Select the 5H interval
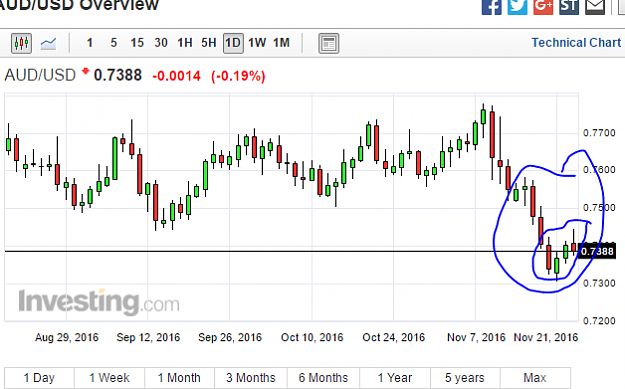Viewport: 625px width, 389px height. click(x=208, y=43)
